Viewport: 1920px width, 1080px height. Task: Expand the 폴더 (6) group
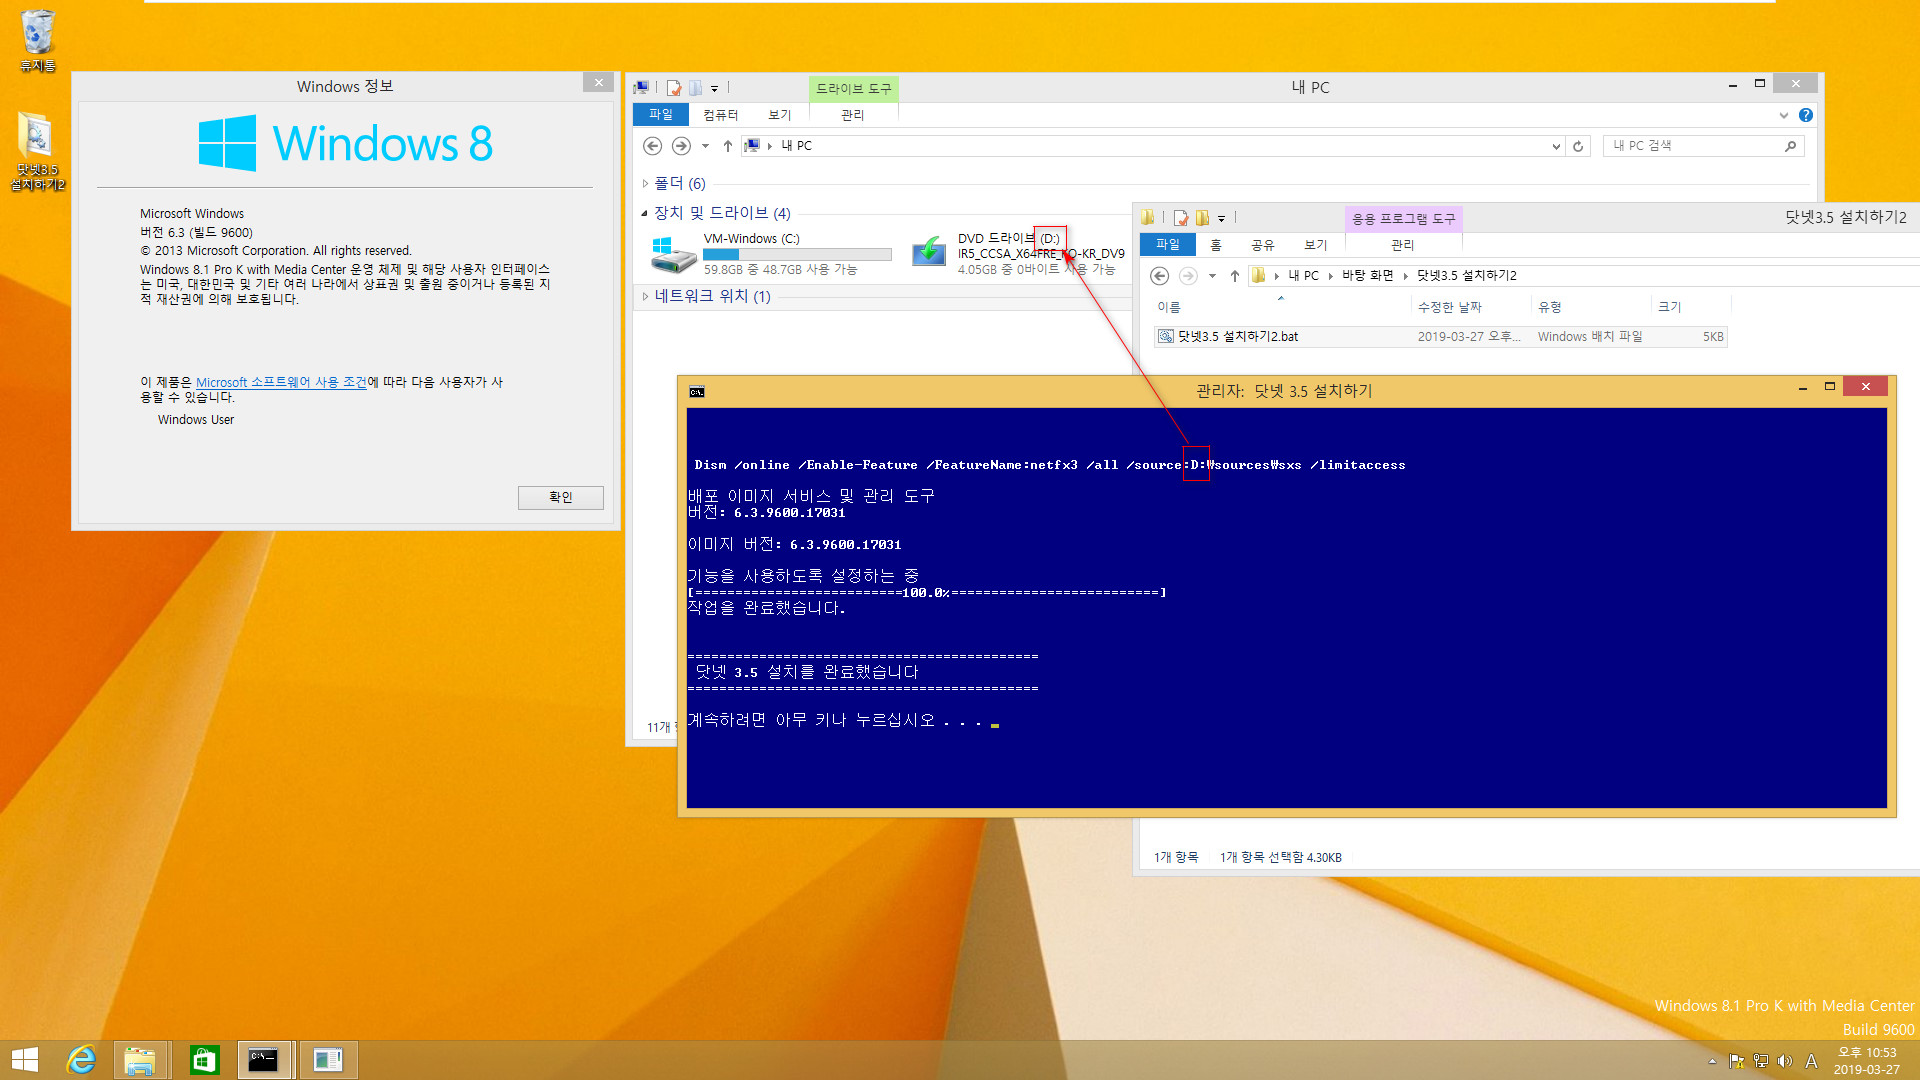coord(645,184)
